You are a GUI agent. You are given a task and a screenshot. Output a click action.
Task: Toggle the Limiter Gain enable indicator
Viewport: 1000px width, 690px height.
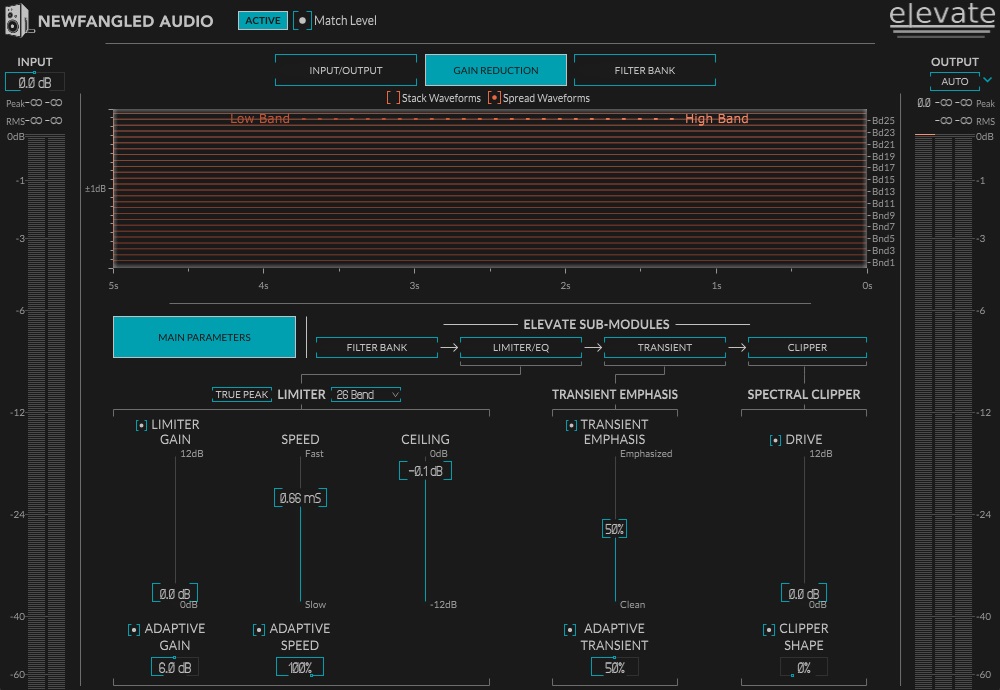pyautogui.click(x=140, y=424)
